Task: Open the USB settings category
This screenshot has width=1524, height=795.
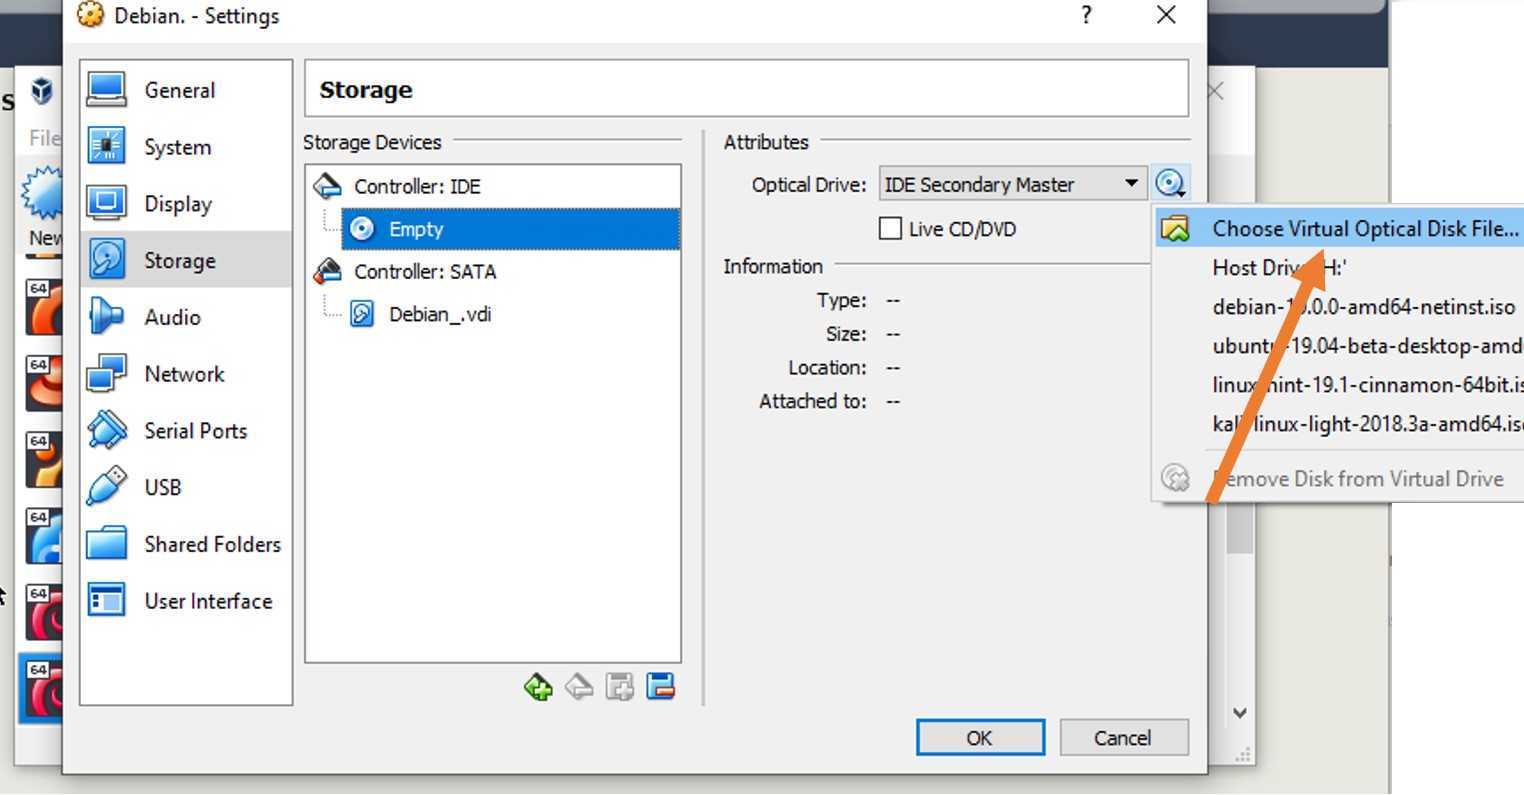Action: pos(186,487)
